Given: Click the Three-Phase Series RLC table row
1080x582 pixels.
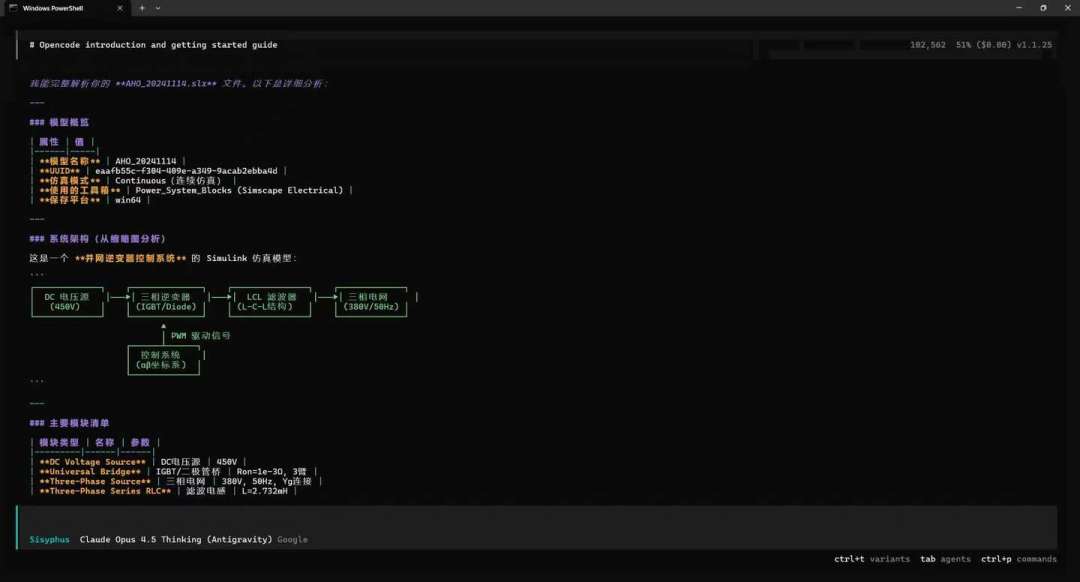Looking at the screenshot, I should (x=164, y=491).
